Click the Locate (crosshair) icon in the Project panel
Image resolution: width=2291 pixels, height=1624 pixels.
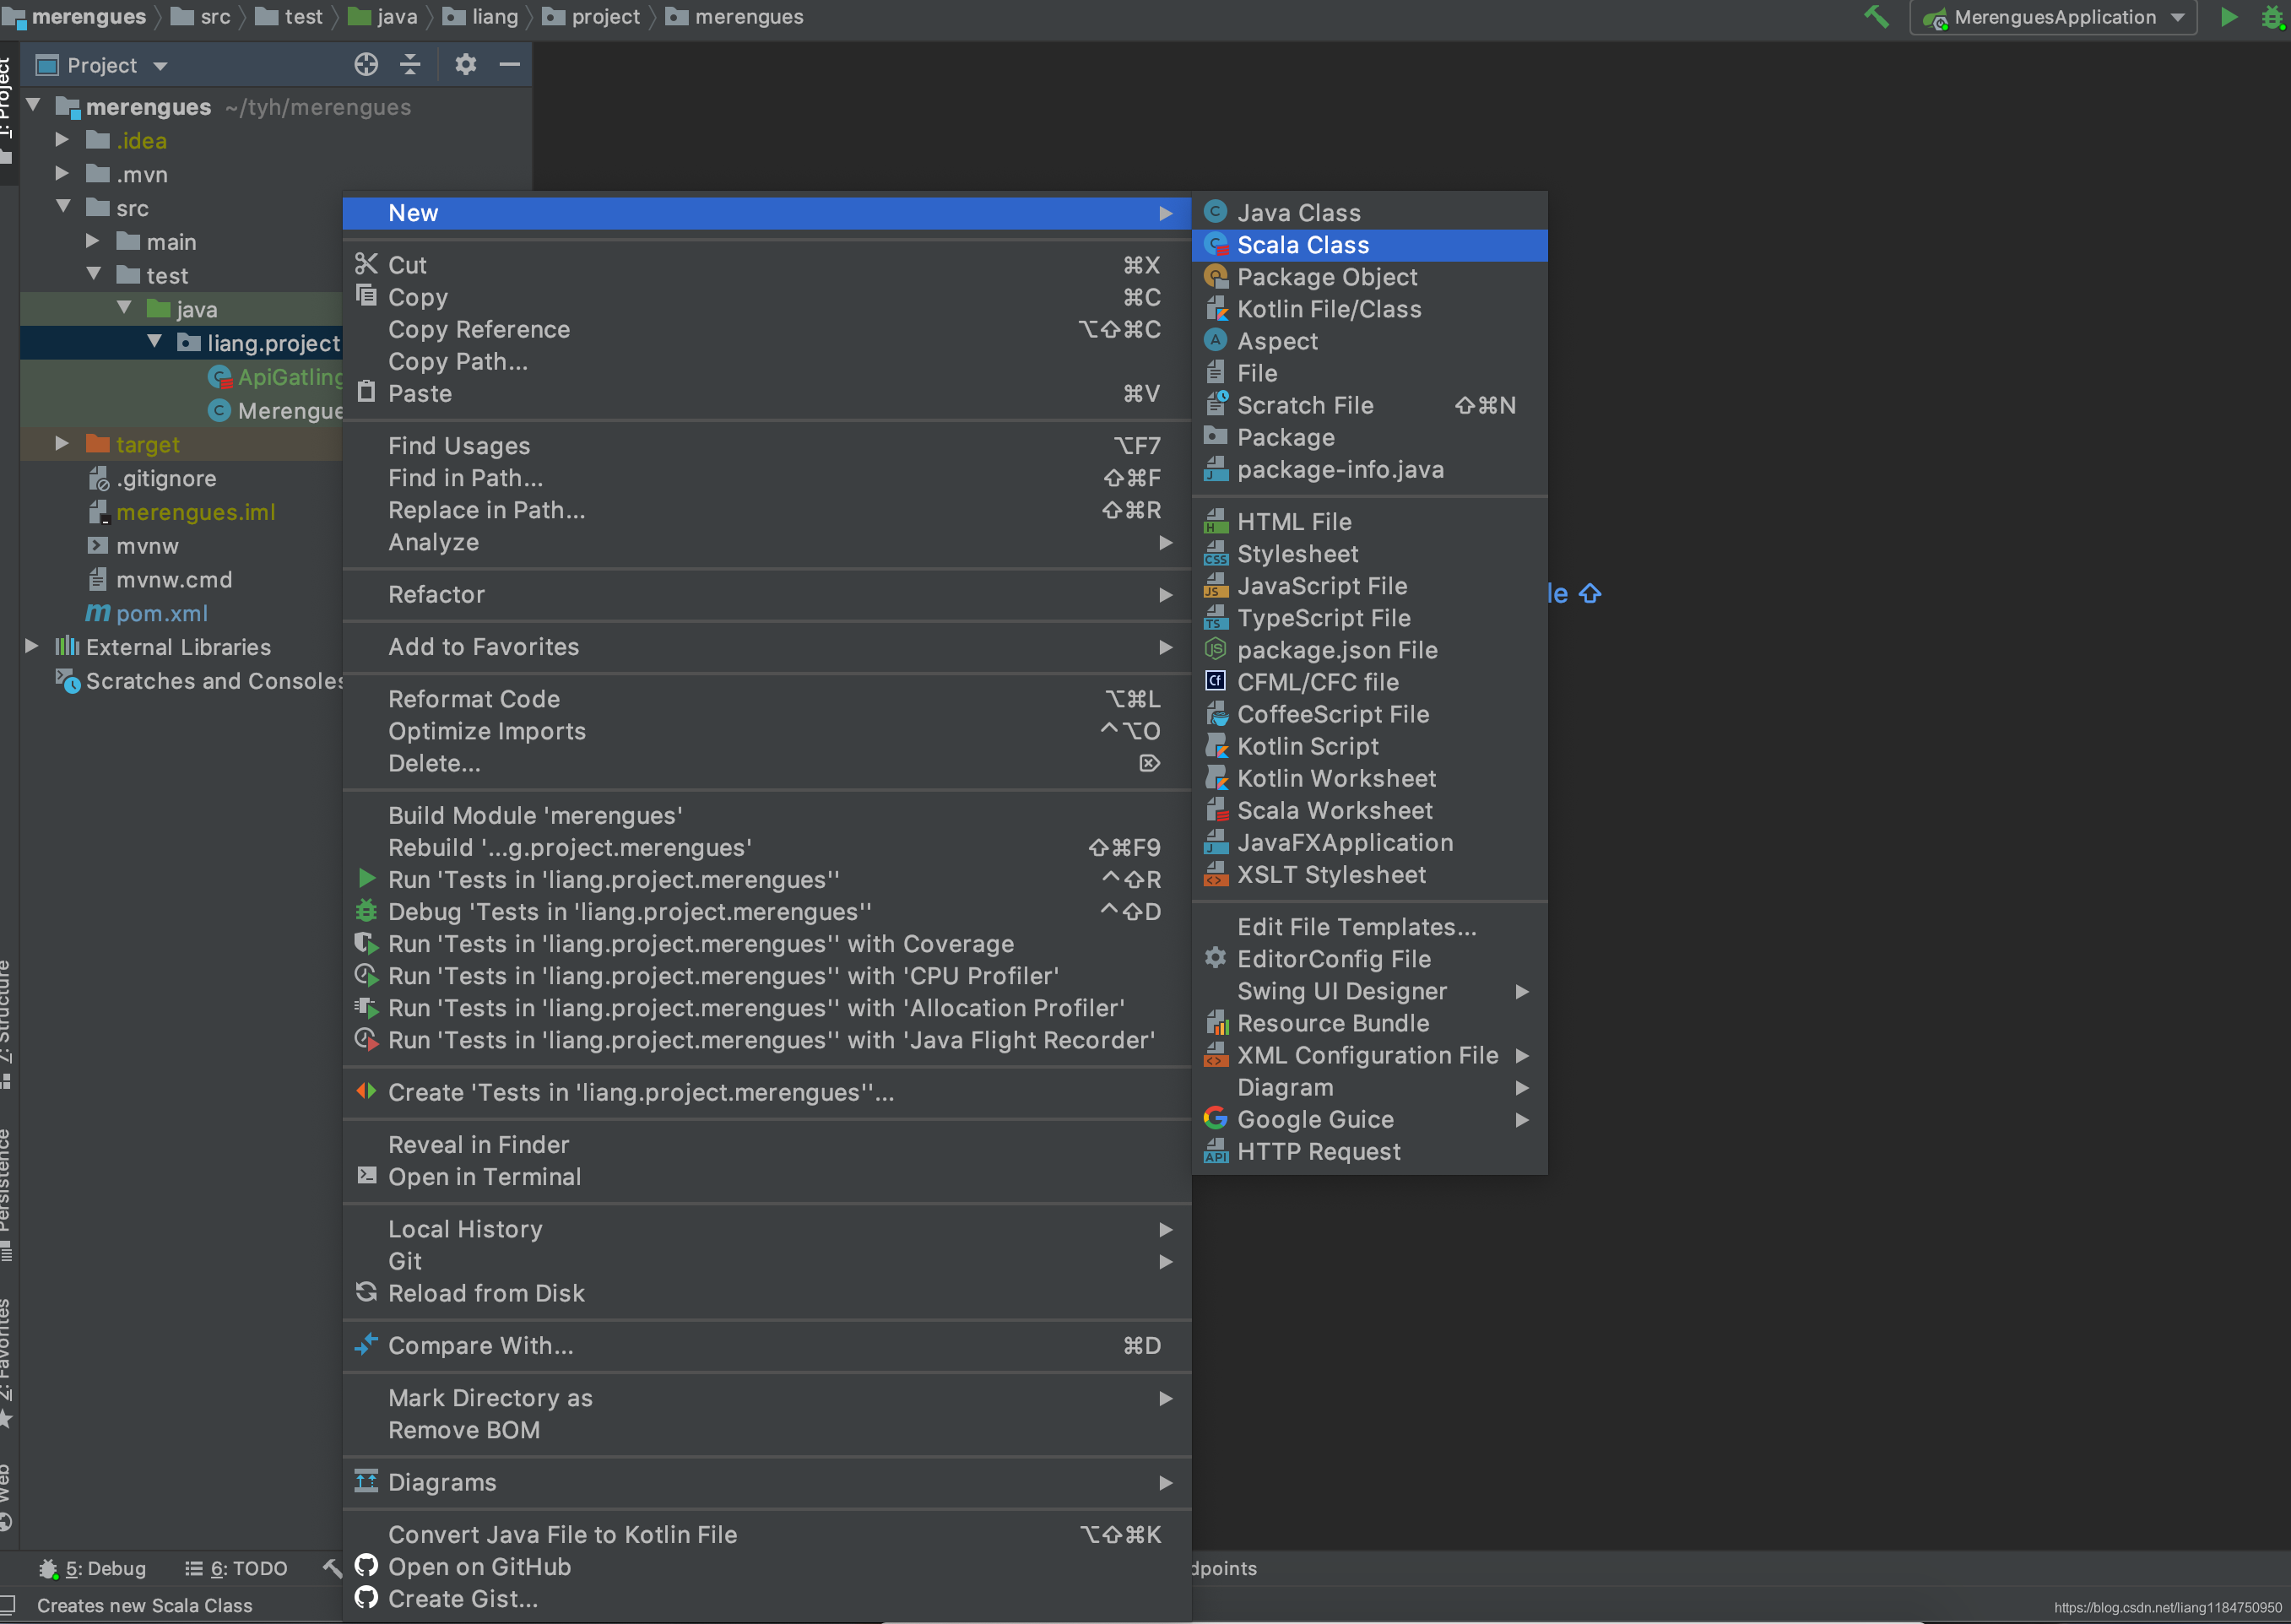[366, 65]
